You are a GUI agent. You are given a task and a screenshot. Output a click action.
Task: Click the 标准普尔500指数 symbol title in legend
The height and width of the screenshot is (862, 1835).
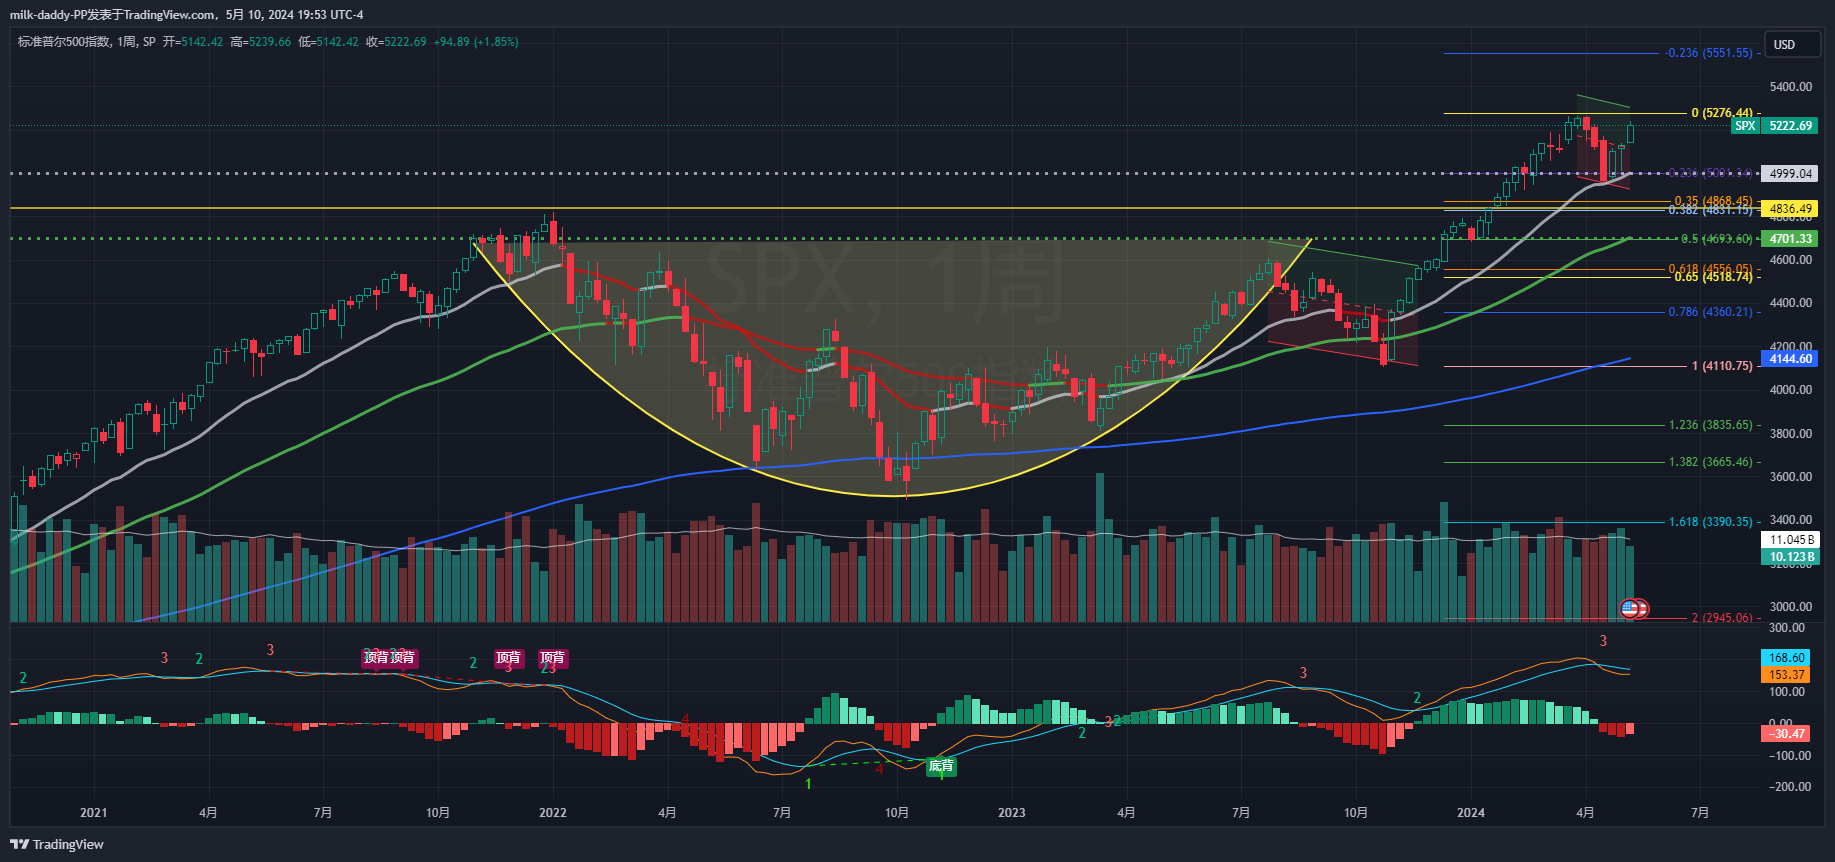(64, 42)
